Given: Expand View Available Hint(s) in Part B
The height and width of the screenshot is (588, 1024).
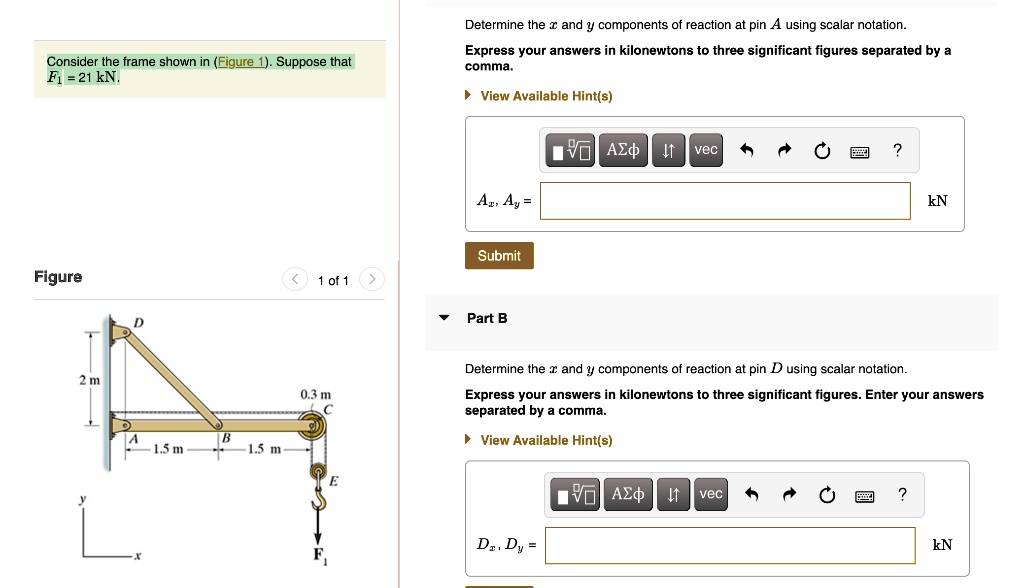Looking at the screenshot, I should click(x=546, y=440).
